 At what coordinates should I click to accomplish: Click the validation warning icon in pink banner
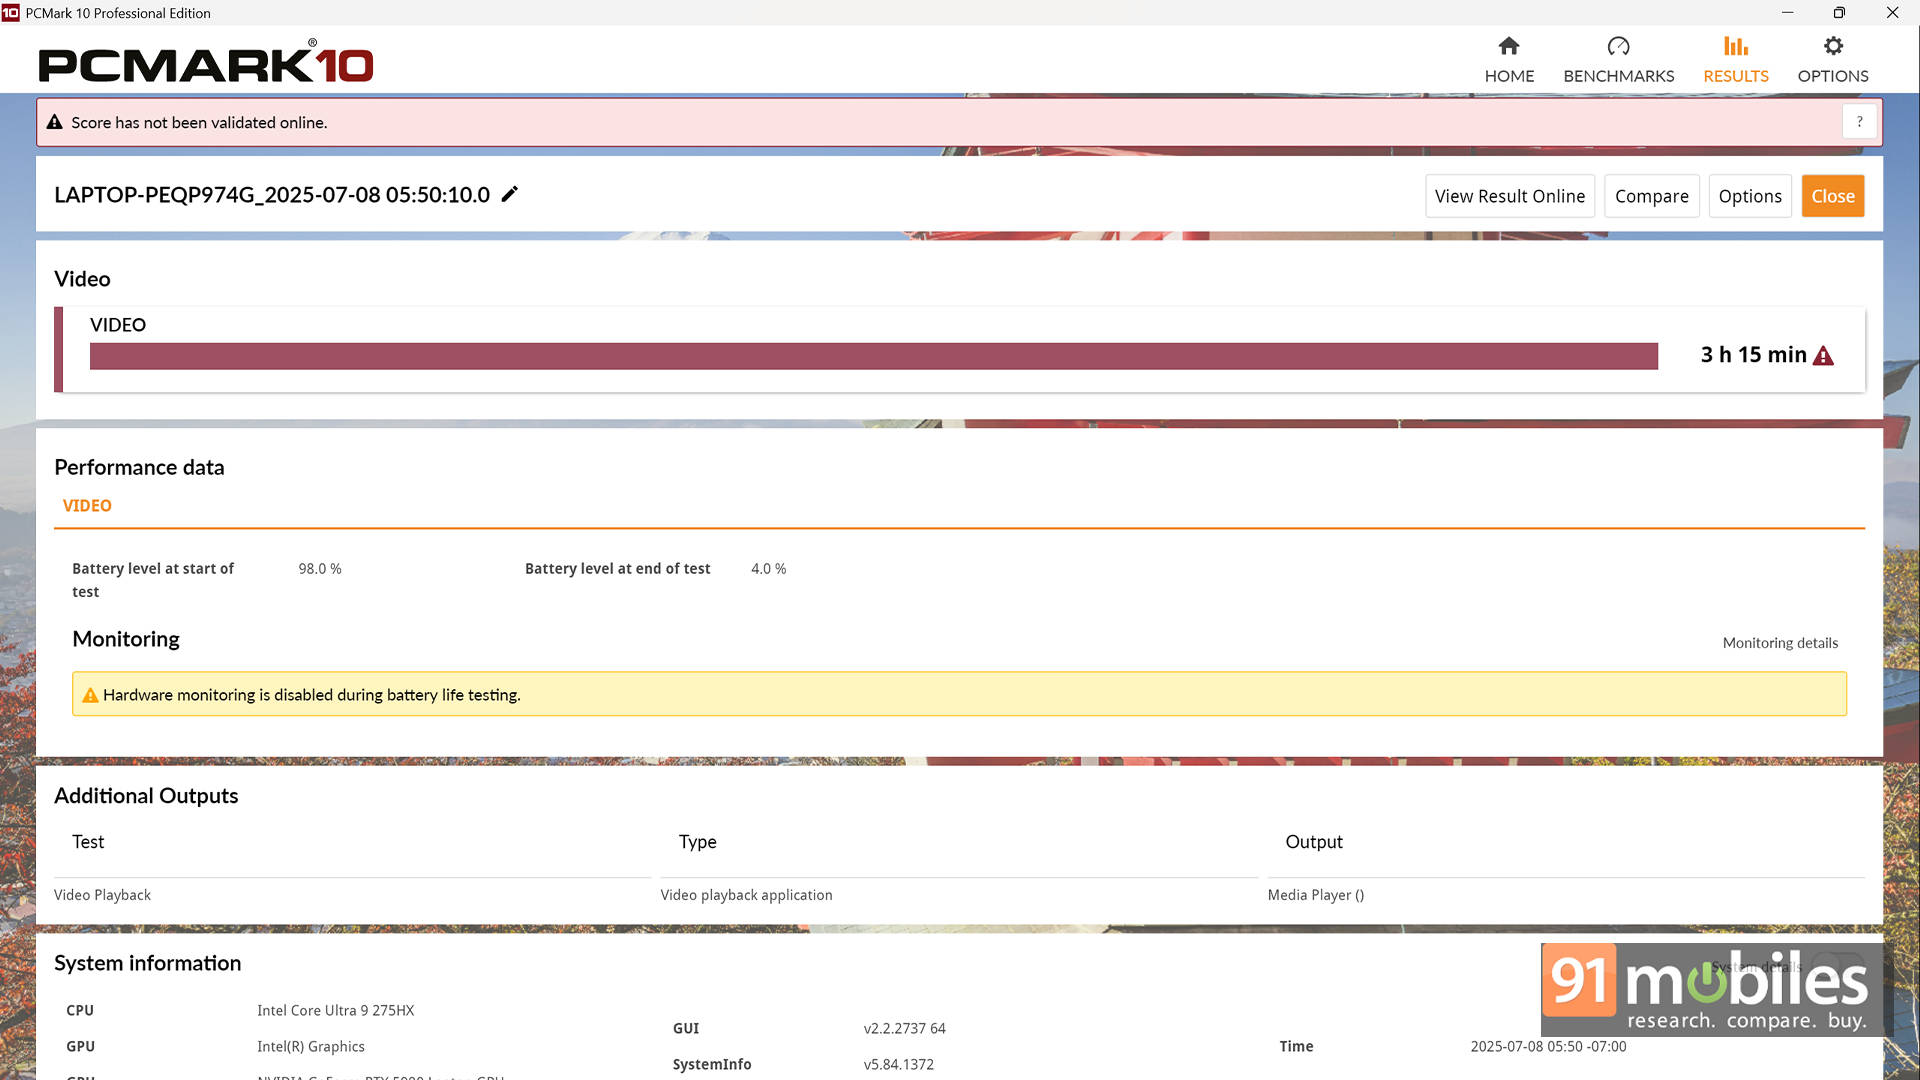coord(55,122)
